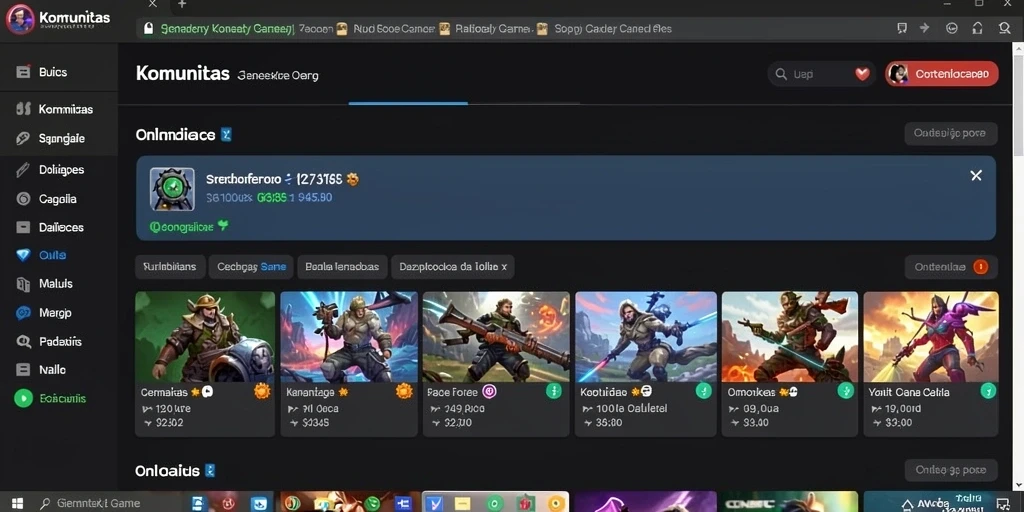Click the orange sun badge on Cemakas
This screenshot has width=1024, height=512.
tap(262, 391)
